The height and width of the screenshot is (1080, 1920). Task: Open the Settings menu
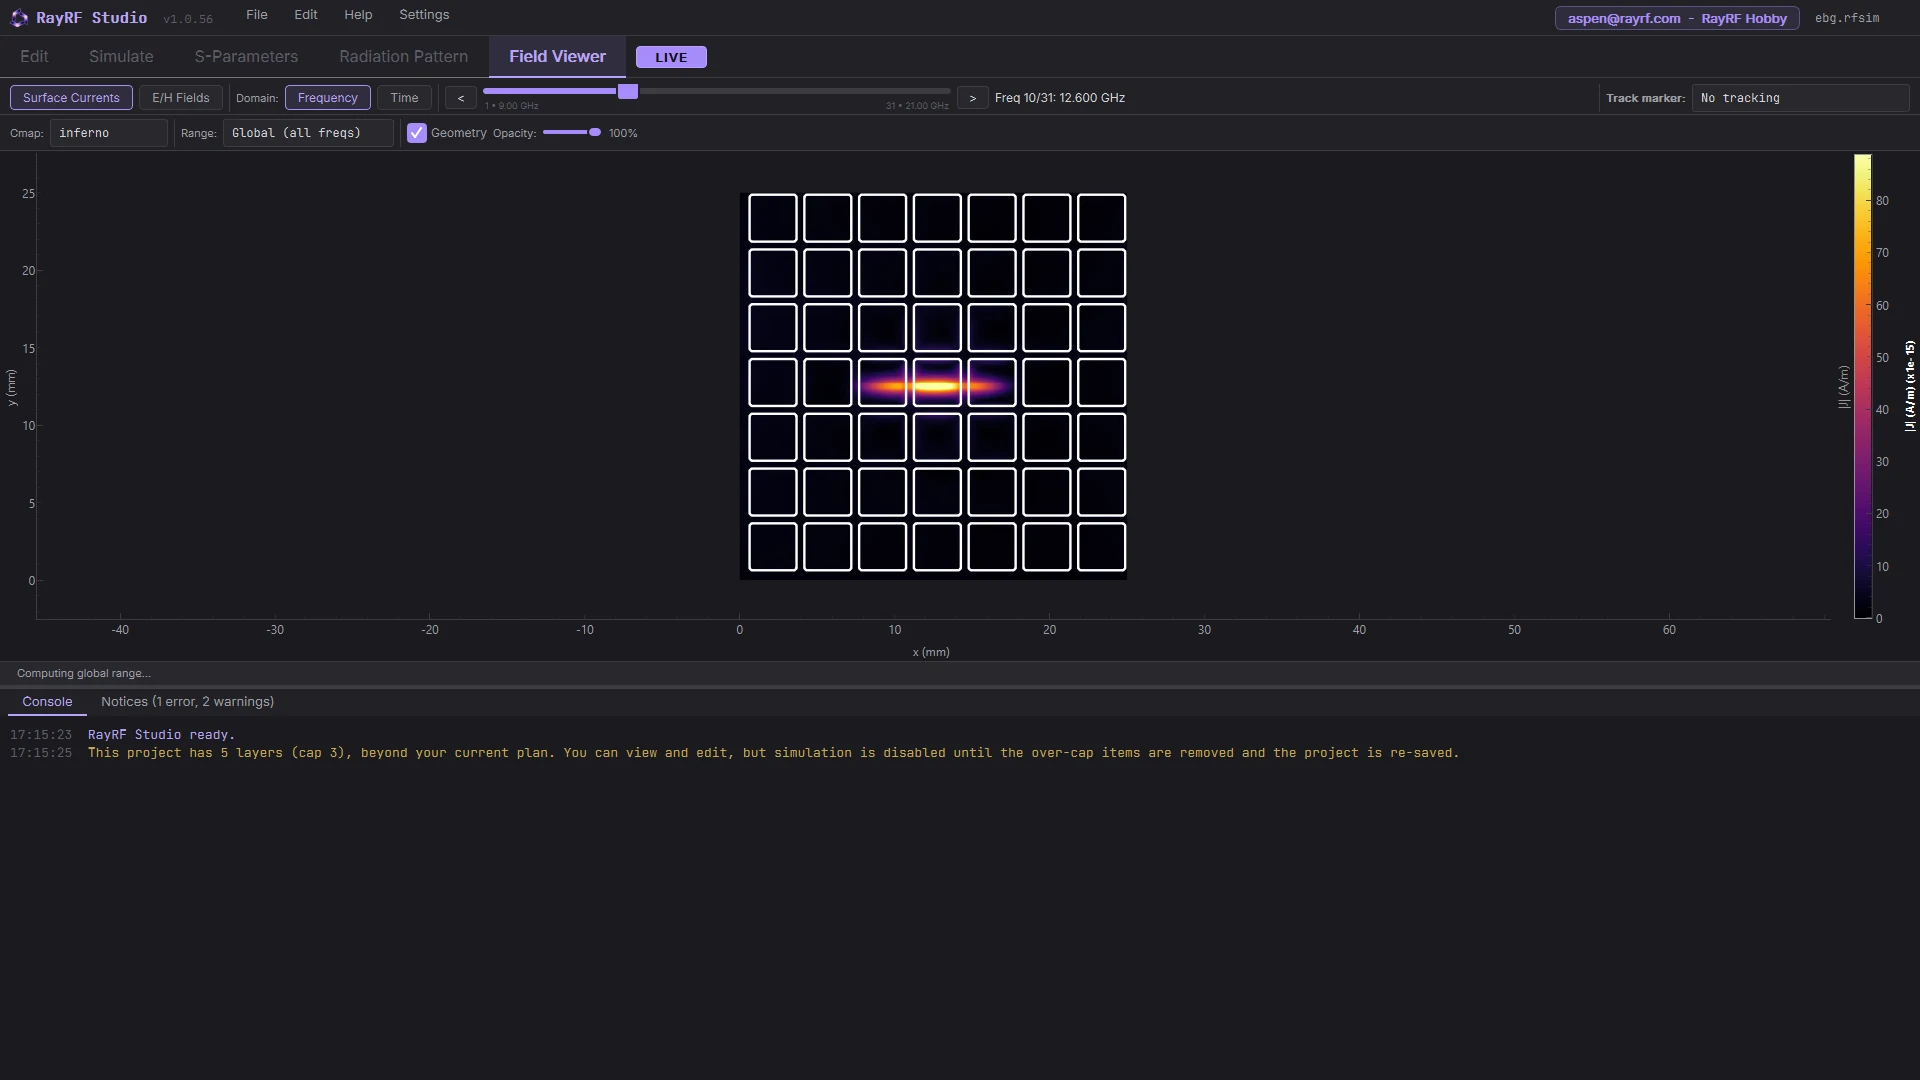pos(424,15)
